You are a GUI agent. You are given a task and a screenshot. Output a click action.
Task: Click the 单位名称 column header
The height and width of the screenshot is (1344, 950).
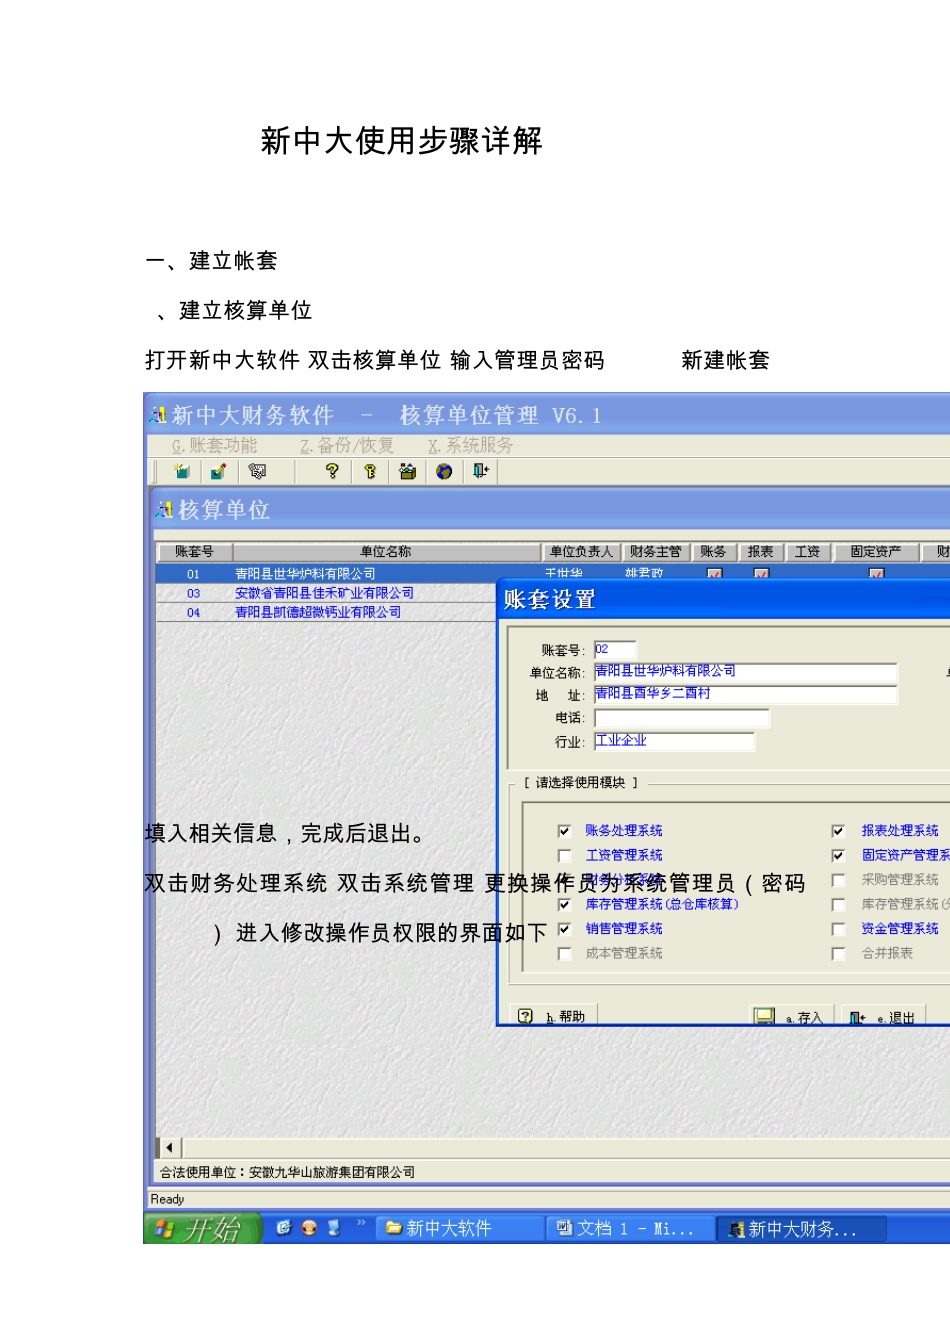(x=386, y=552)
